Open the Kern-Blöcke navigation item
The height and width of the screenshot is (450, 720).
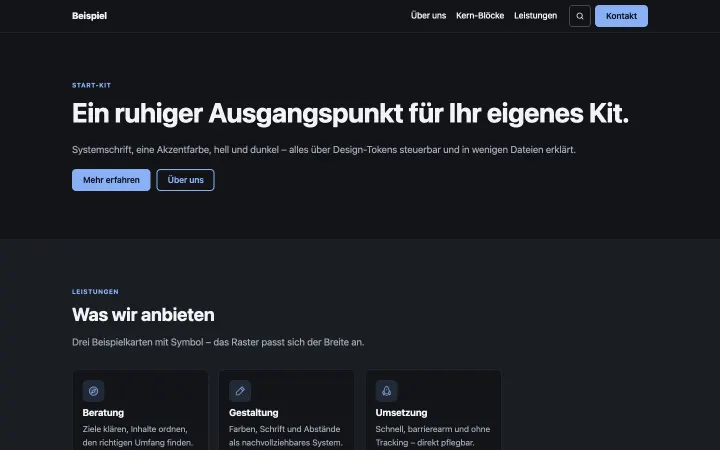[x=480, y=16]
